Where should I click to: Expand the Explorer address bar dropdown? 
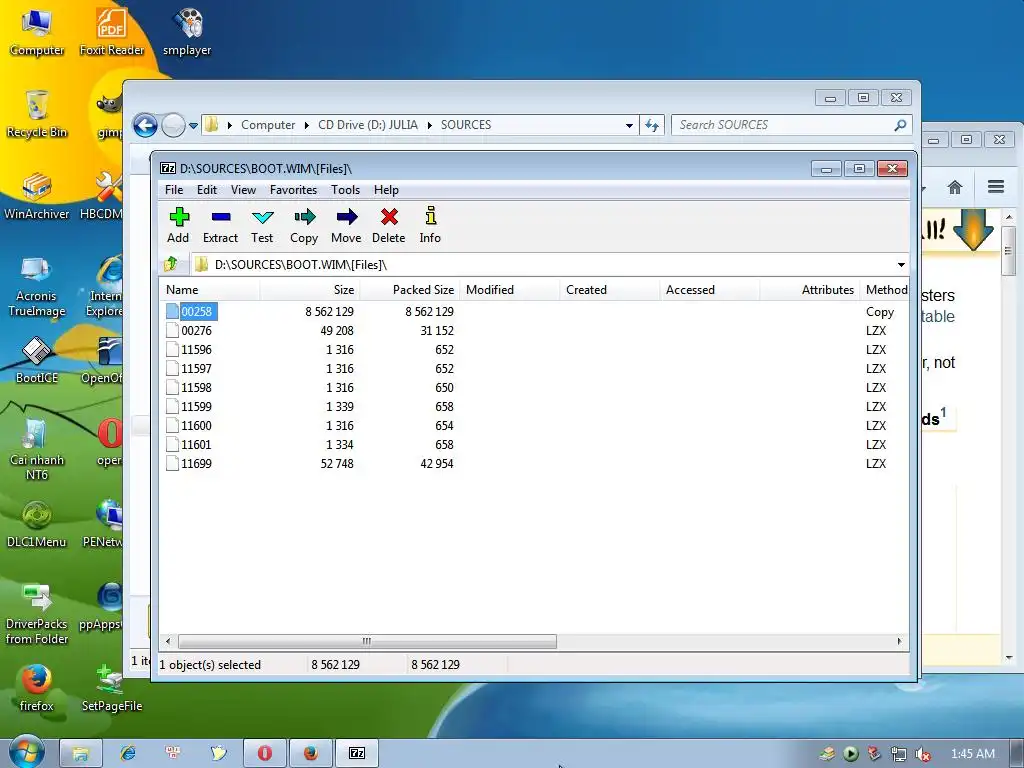pyautogui.click(x=629, y=125)
